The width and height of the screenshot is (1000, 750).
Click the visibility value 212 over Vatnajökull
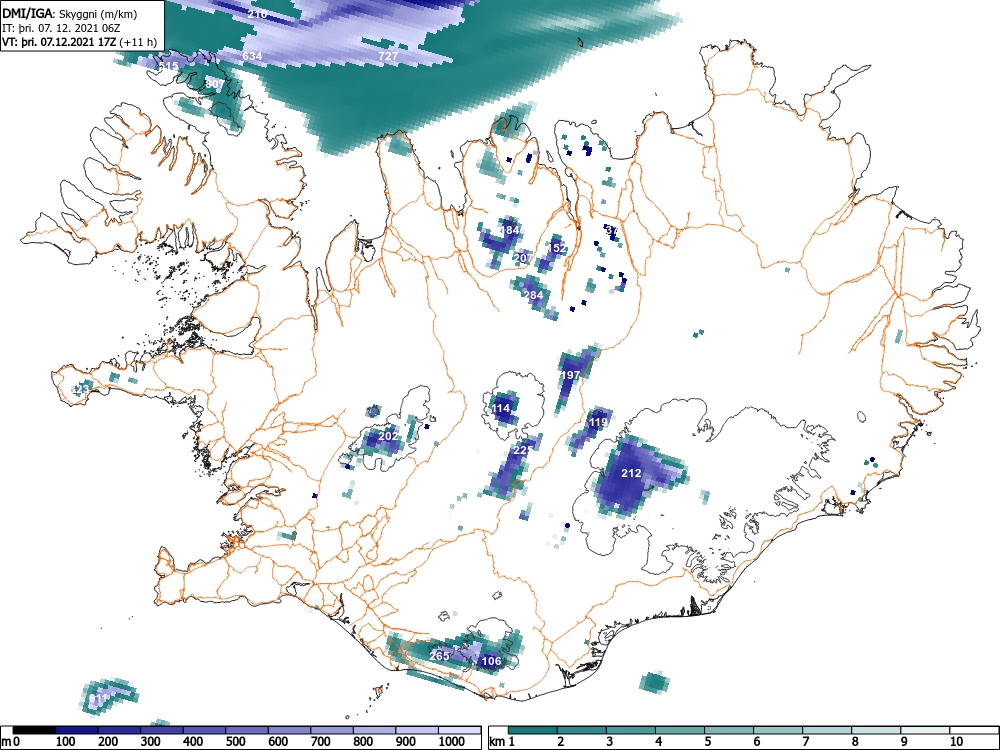[x=631, y=473]
